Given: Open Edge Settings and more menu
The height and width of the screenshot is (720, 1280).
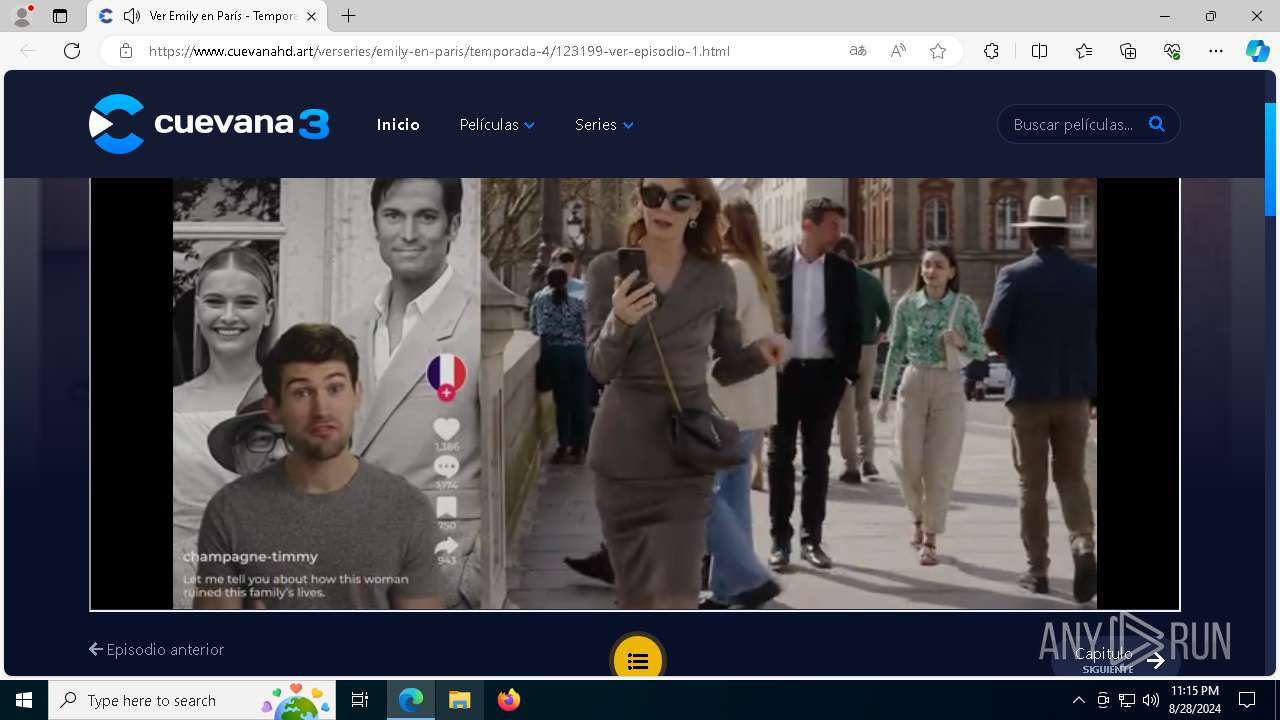Looking at the screenshot, I should pyautogui.click(x=1216, y=51).
